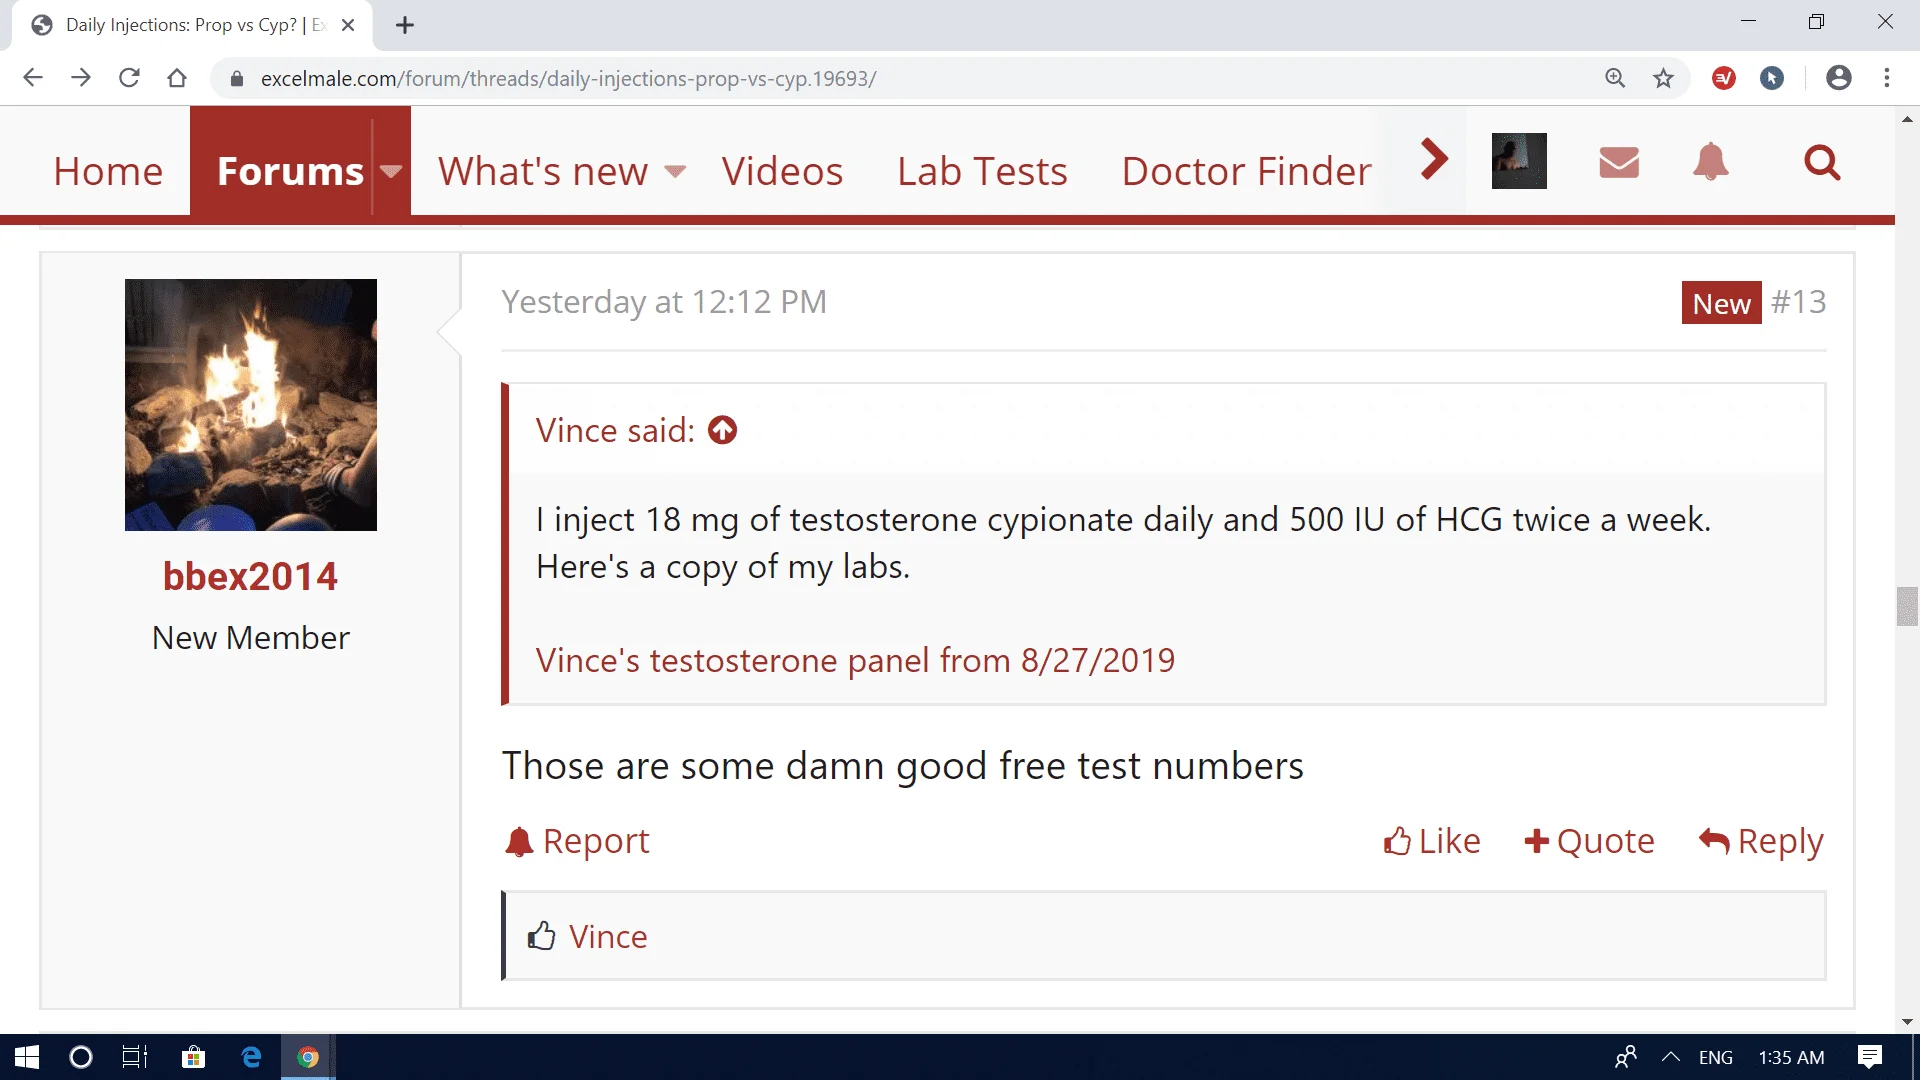Report this post
The height and width of the screenshot is (1080, 1920).
click(577, 841)
